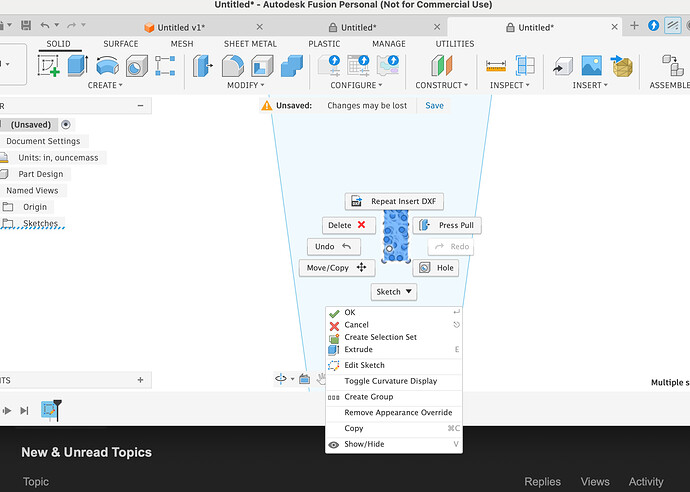Select the Create Sketch tool
The image size is (690, 492).
click(x=48, y=66)
